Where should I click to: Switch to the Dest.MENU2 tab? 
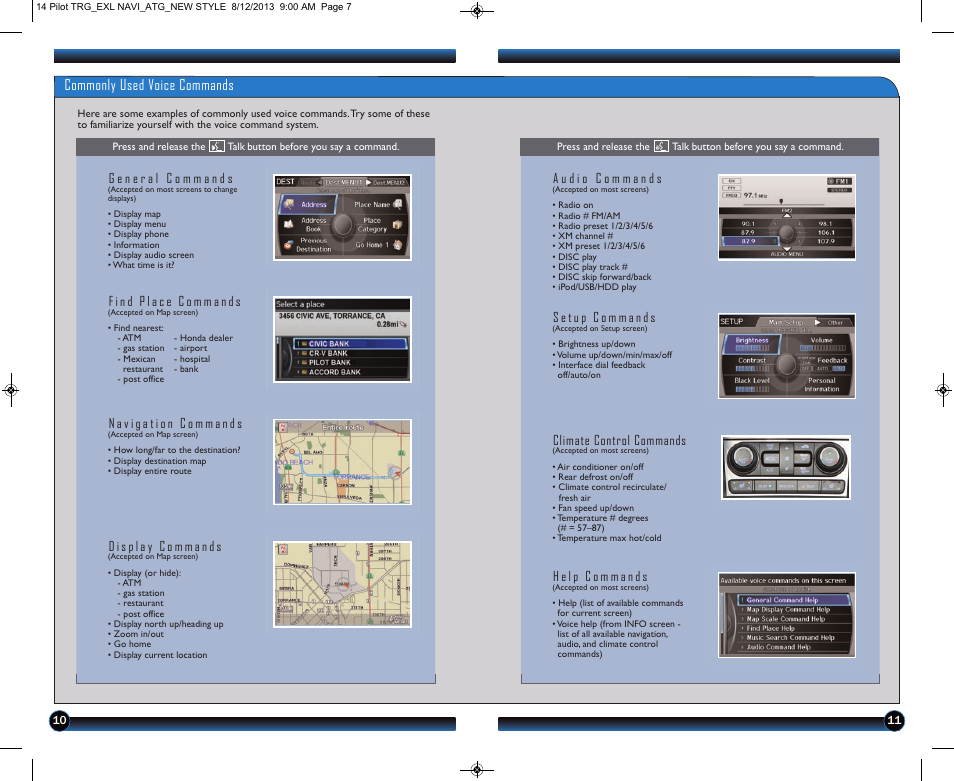coord(389,182)
